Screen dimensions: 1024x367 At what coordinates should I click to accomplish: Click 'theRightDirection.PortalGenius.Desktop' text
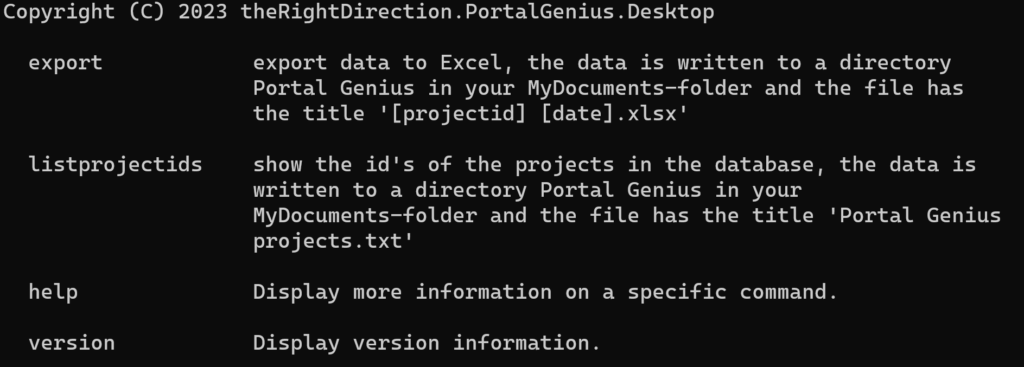(x=477, y=12)
